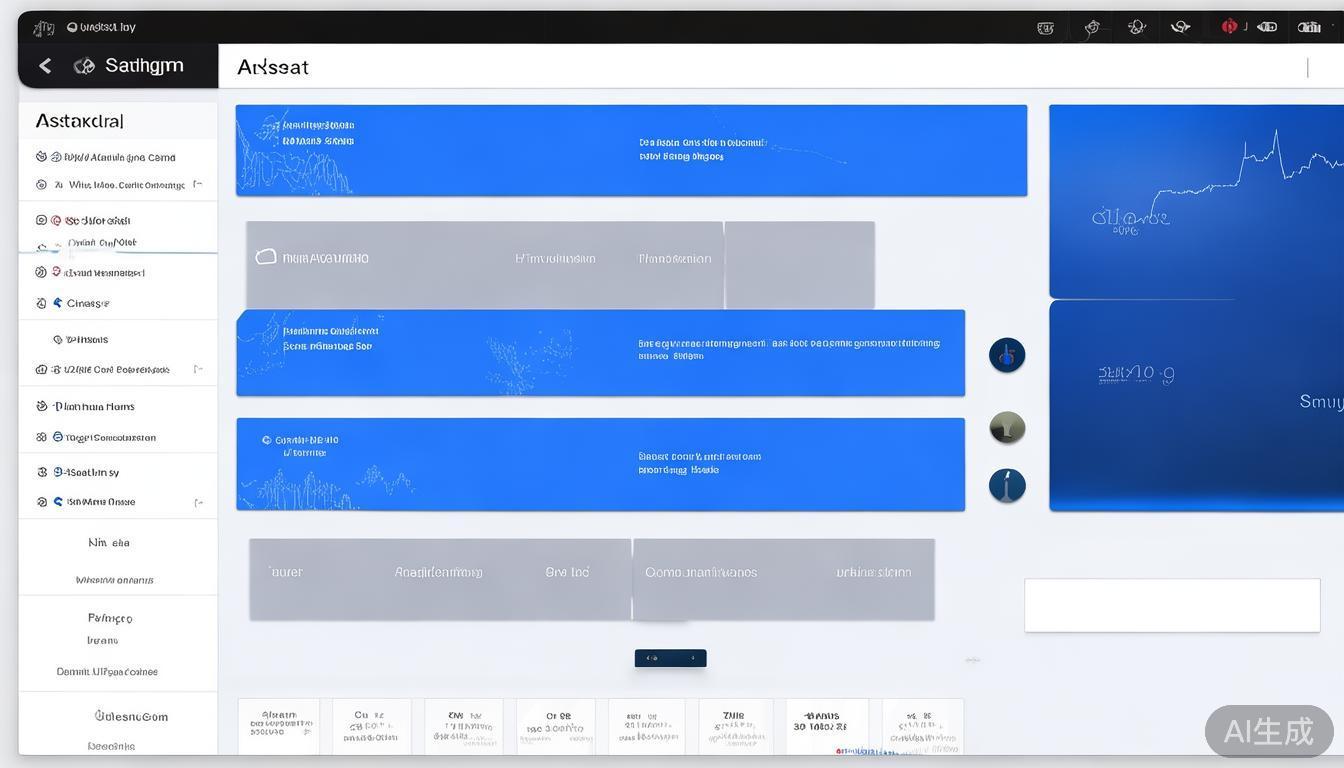Click the back arrow beside Sathgjm
Screen dimensions: 1344x768
point(45,66)
